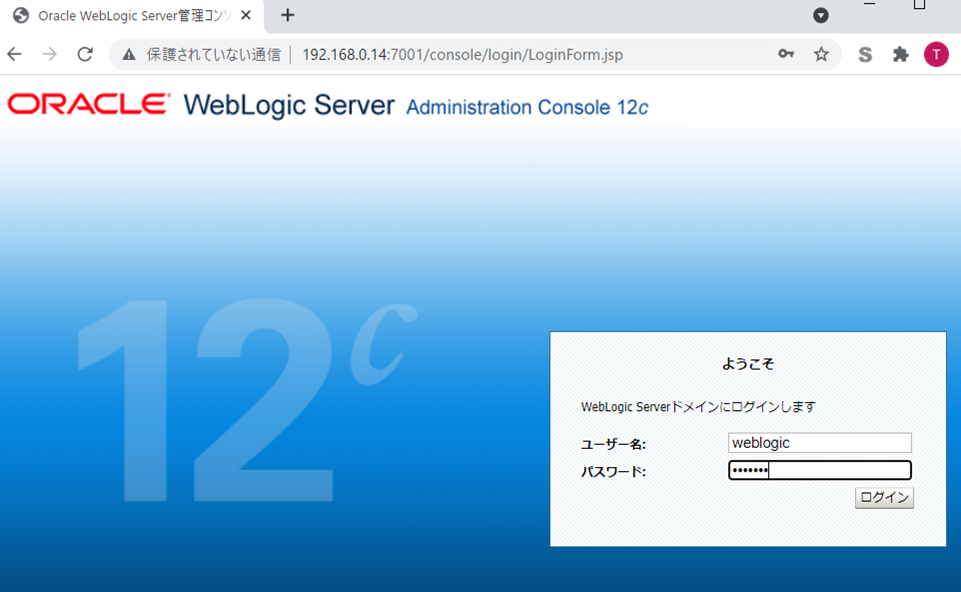Click Administration Console 12c heading text

[x=527, y=107]
